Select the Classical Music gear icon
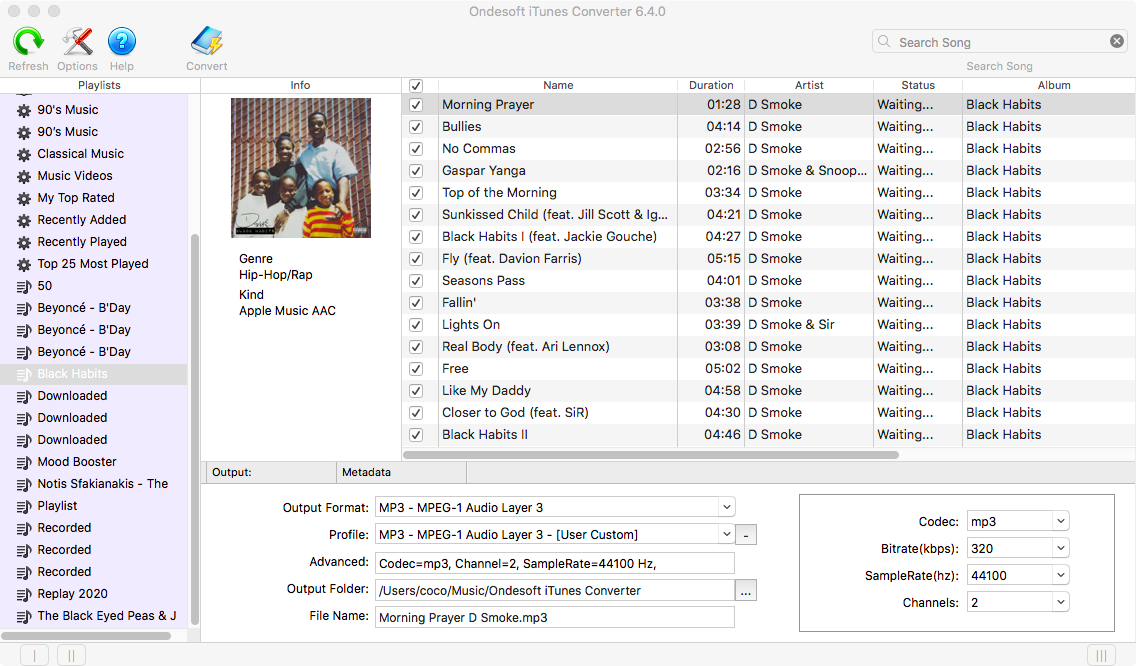Image resolution: width=1136 pixels, height=666 pixels. (x=24, y=154)
